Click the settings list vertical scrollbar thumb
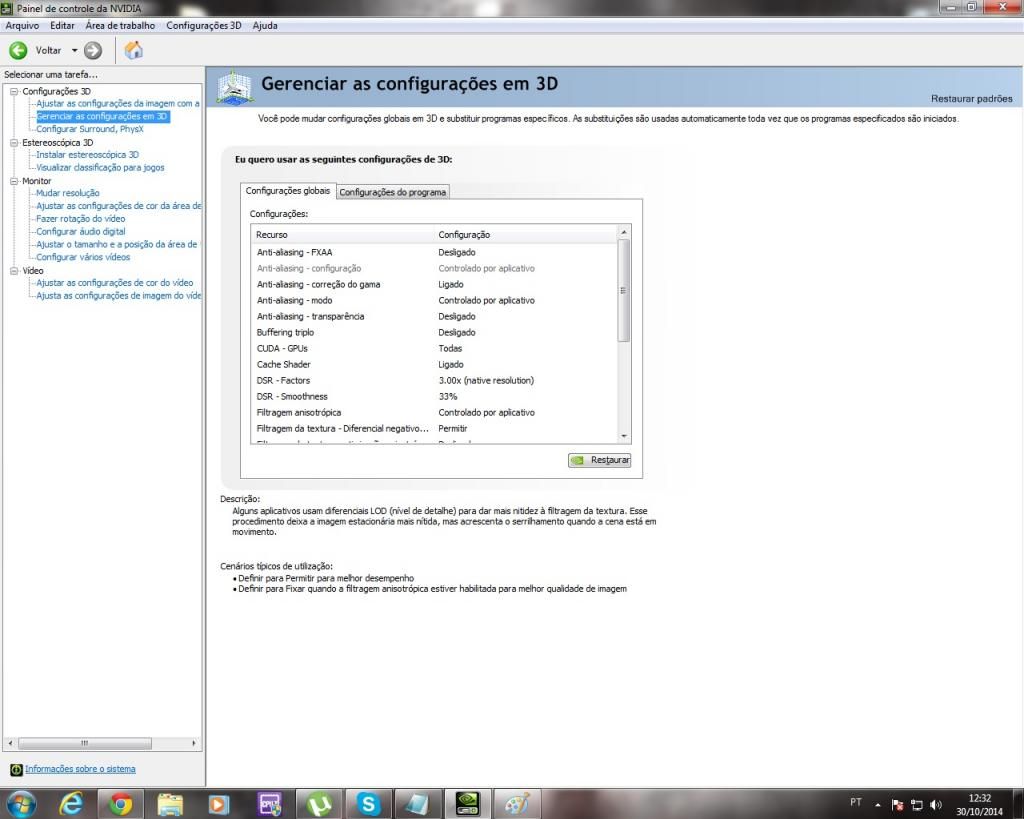The image size is (1024, 819). coord(624,291)
